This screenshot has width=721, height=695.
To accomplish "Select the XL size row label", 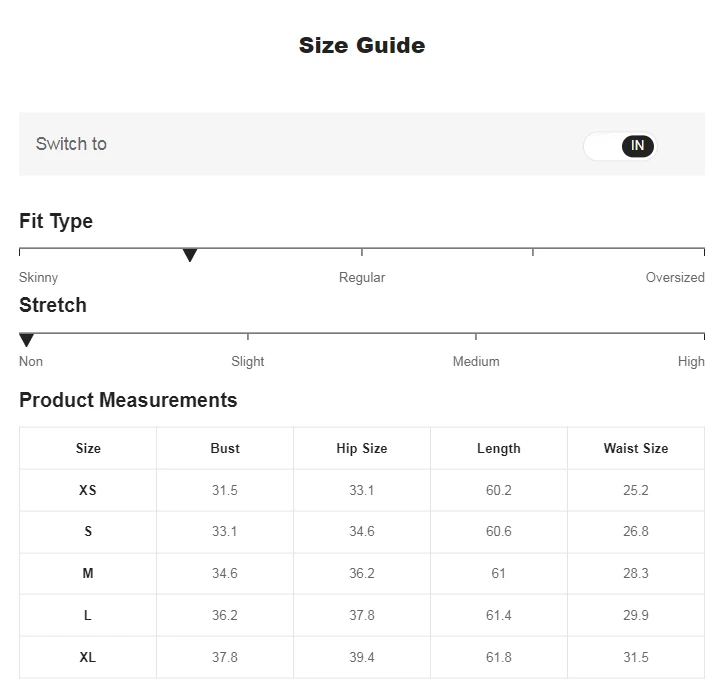I will [88, 657].
